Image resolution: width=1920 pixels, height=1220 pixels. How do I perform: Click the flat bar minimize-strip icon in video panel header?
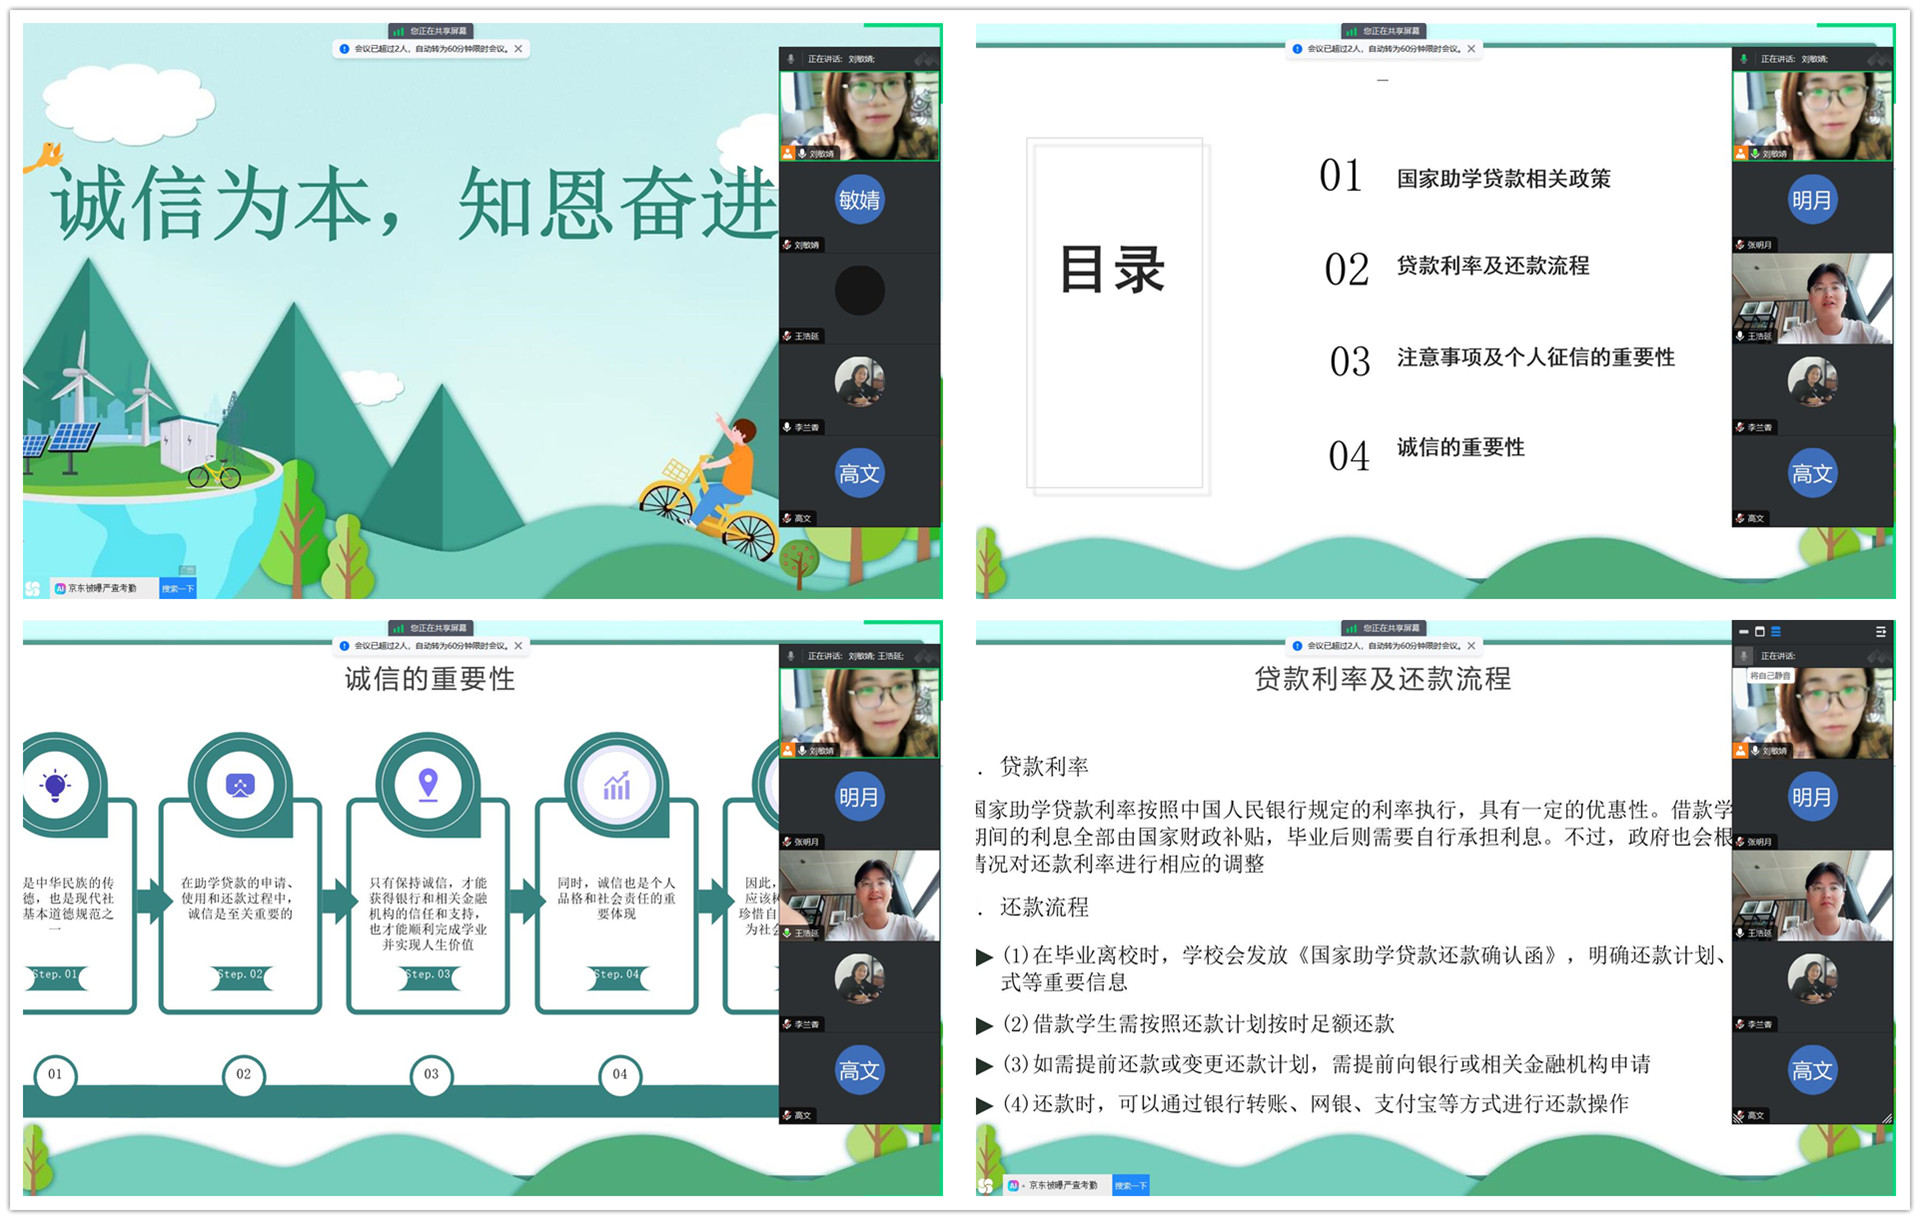click(1744, 632)
